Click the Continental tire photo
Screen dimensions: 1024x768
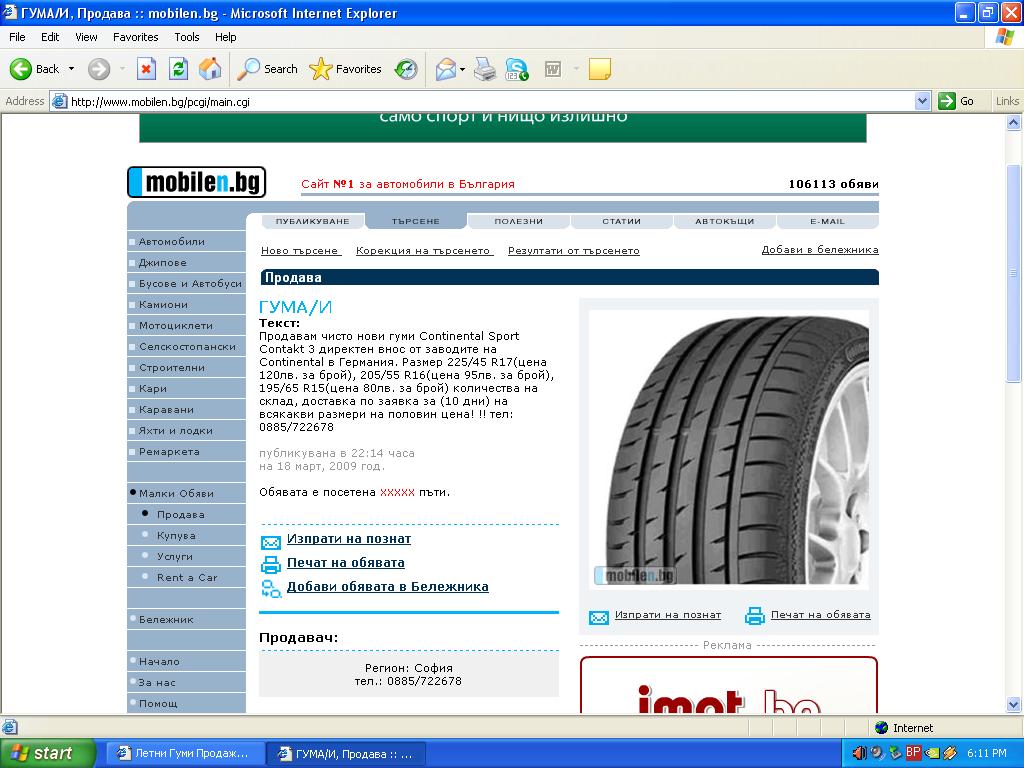(x=728, y=448)
